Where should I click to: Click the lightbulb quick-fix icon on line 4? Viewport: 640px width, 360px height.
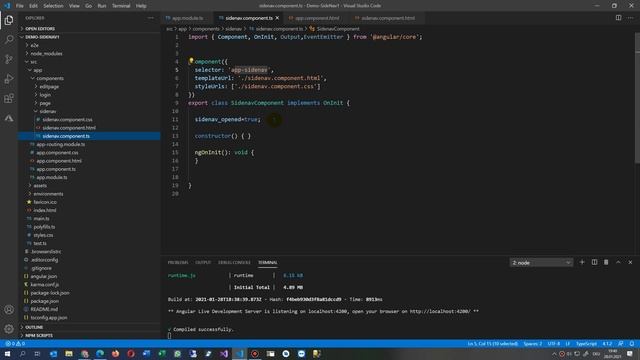191,61
